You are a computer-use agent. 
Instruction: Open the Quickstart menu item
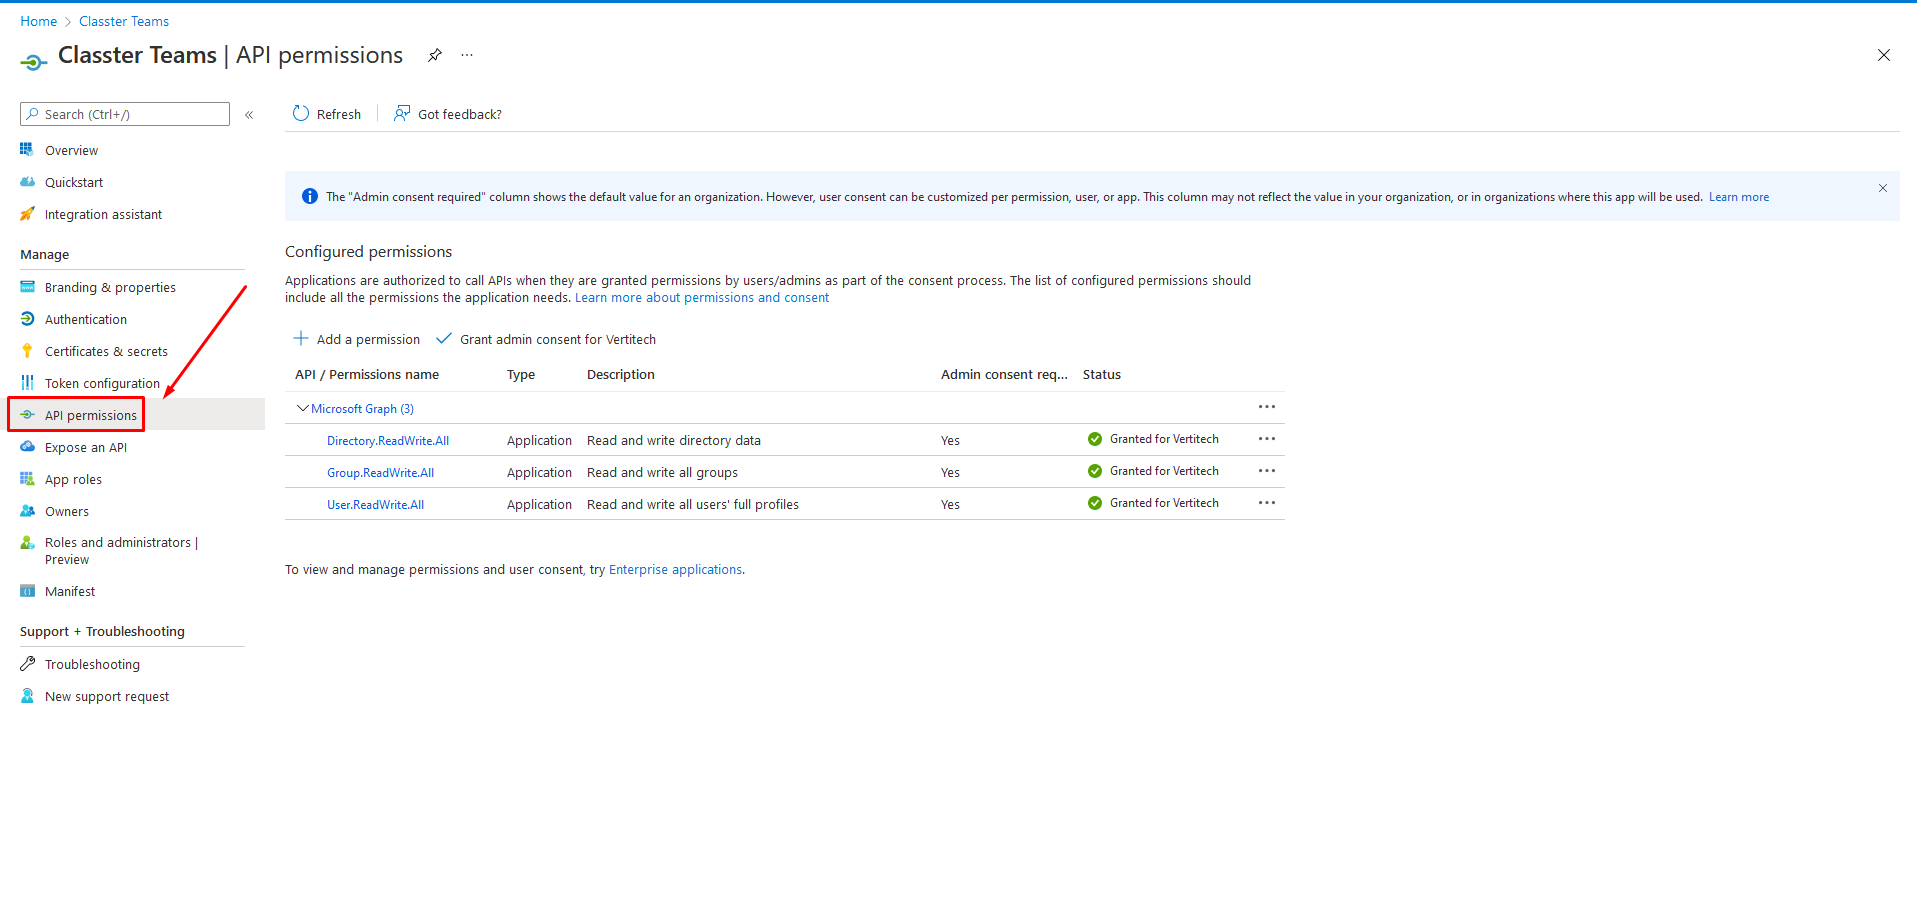[74, 183]
